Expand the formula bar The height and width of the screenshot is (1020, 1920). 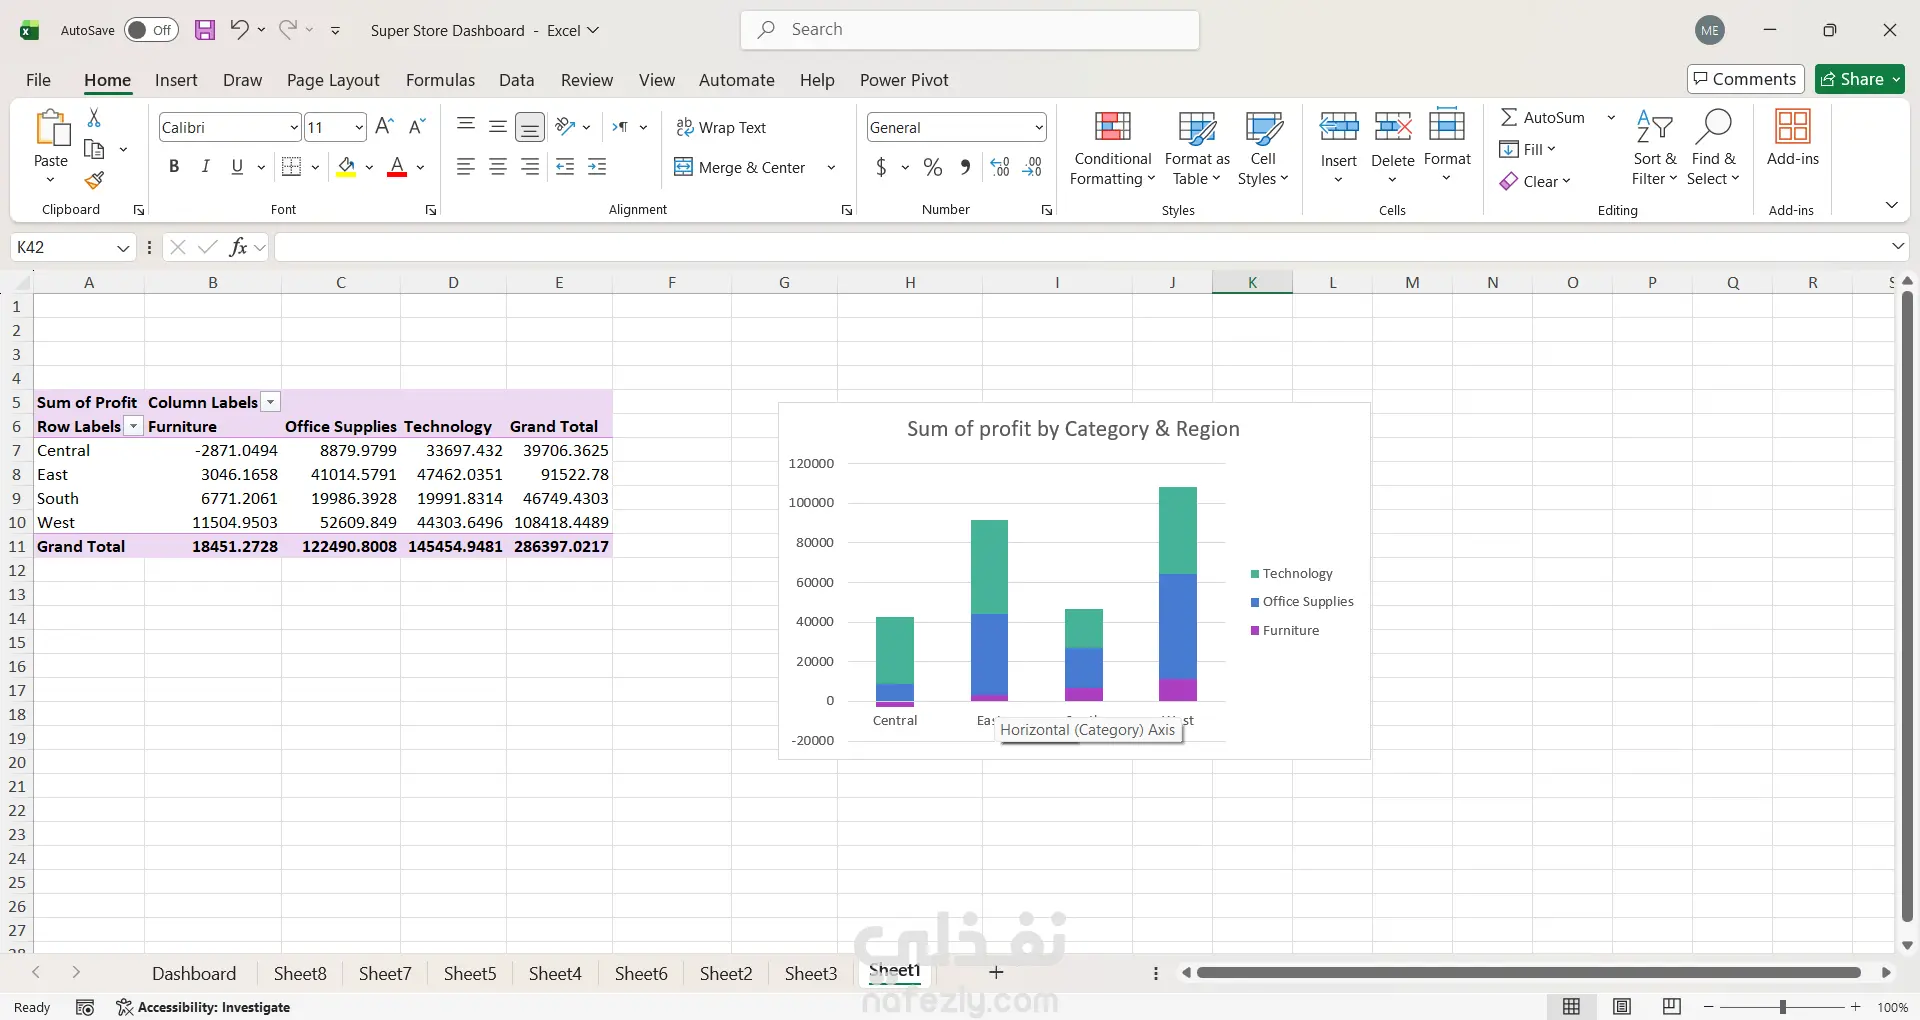point(1898,246)
